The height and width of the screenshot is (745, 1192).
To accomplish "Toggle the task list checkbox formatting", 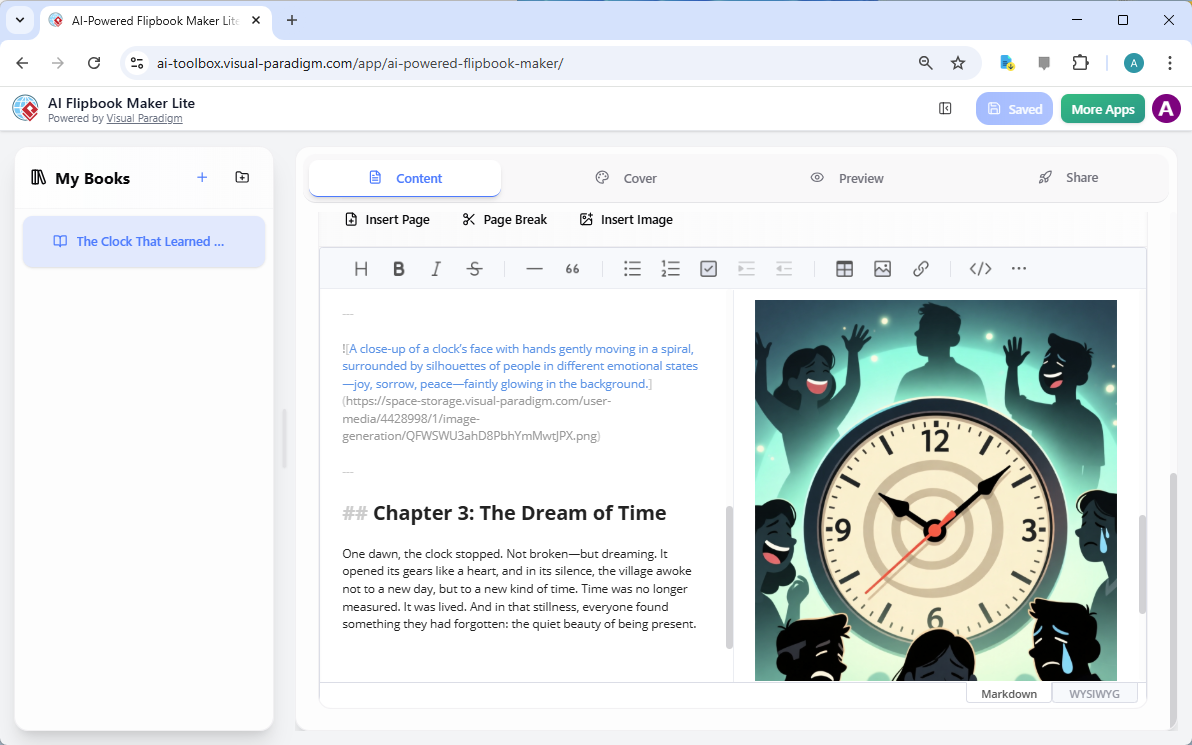I will (x=708, y=268).
